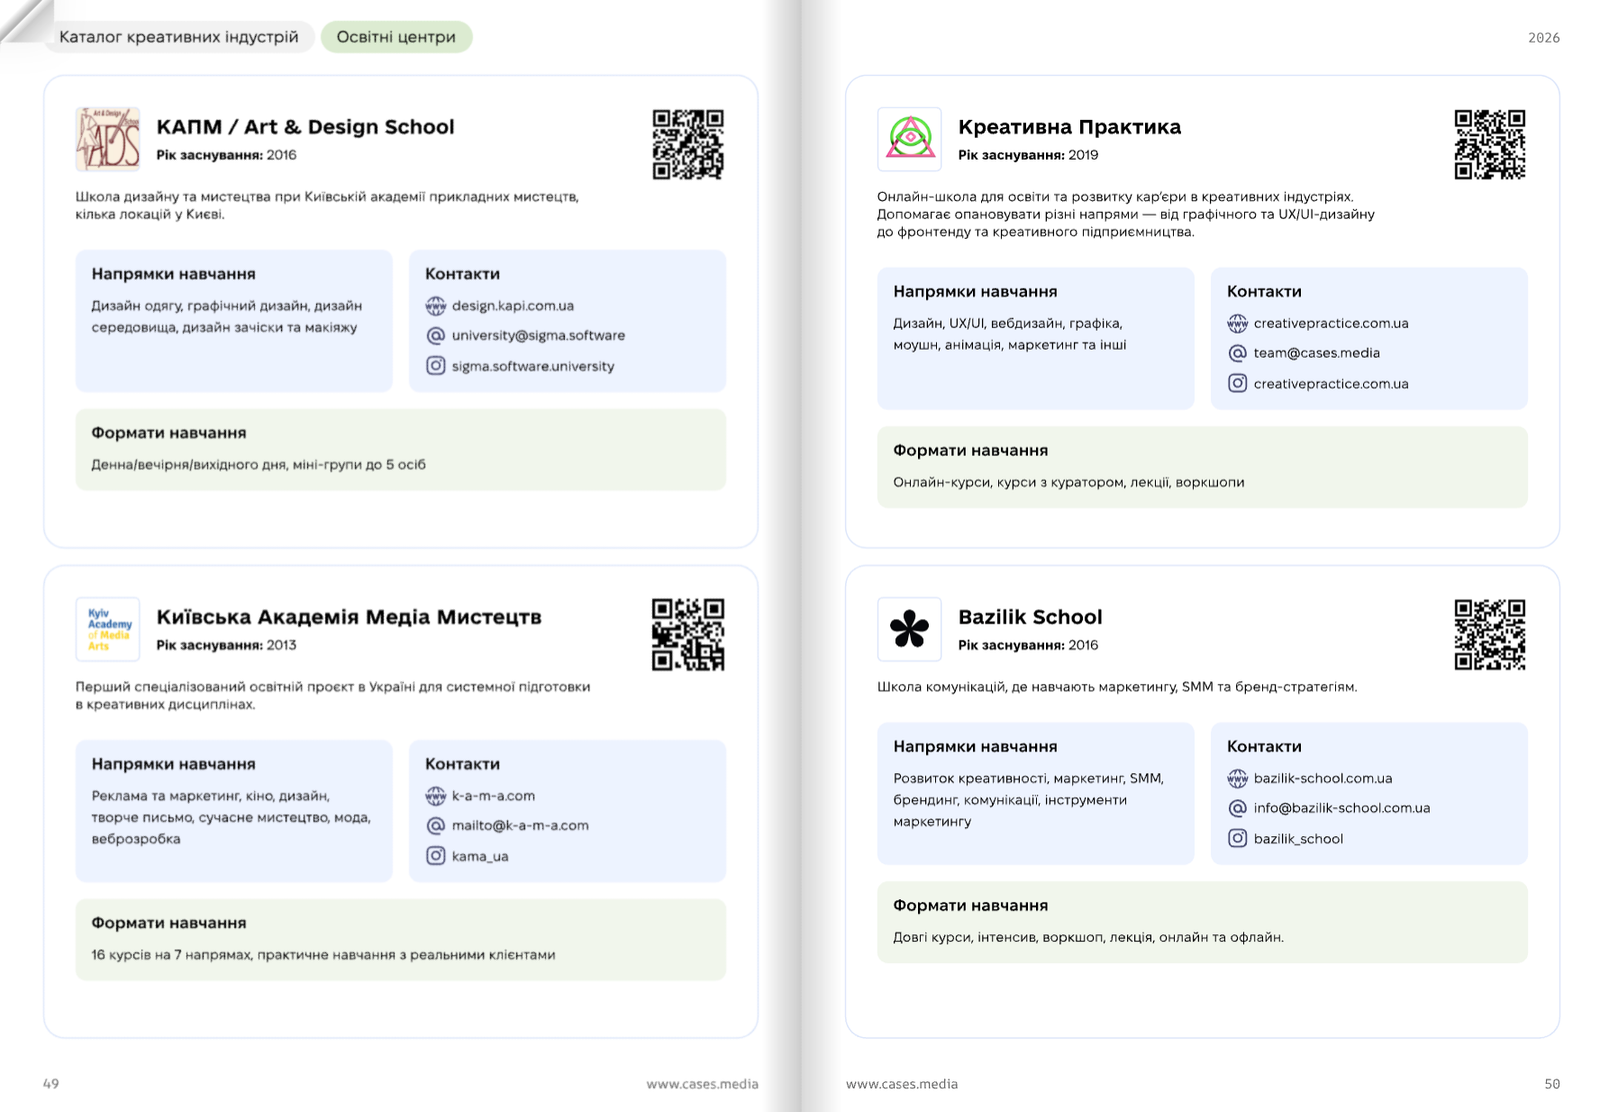Click the description starting 'Перший спеціалізований освітній проєкт'
This screenshot has height=1112, width=1600.
click(x=333, y=695)
